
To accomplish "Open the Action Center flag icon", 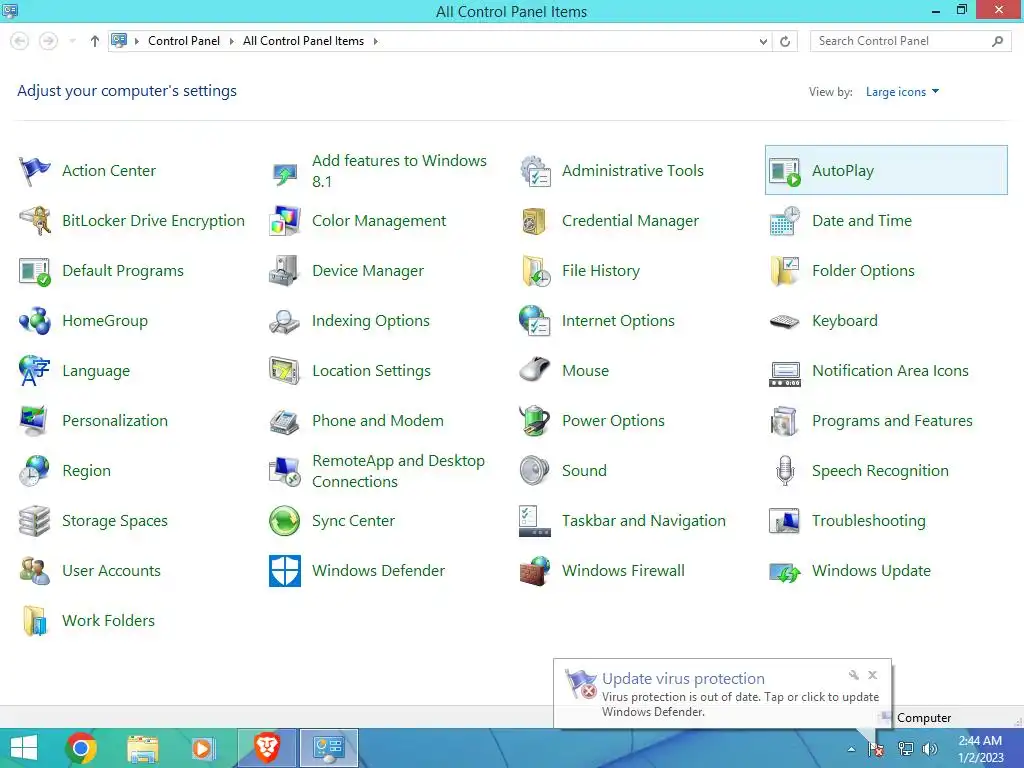I will click(x=35, y=171).
